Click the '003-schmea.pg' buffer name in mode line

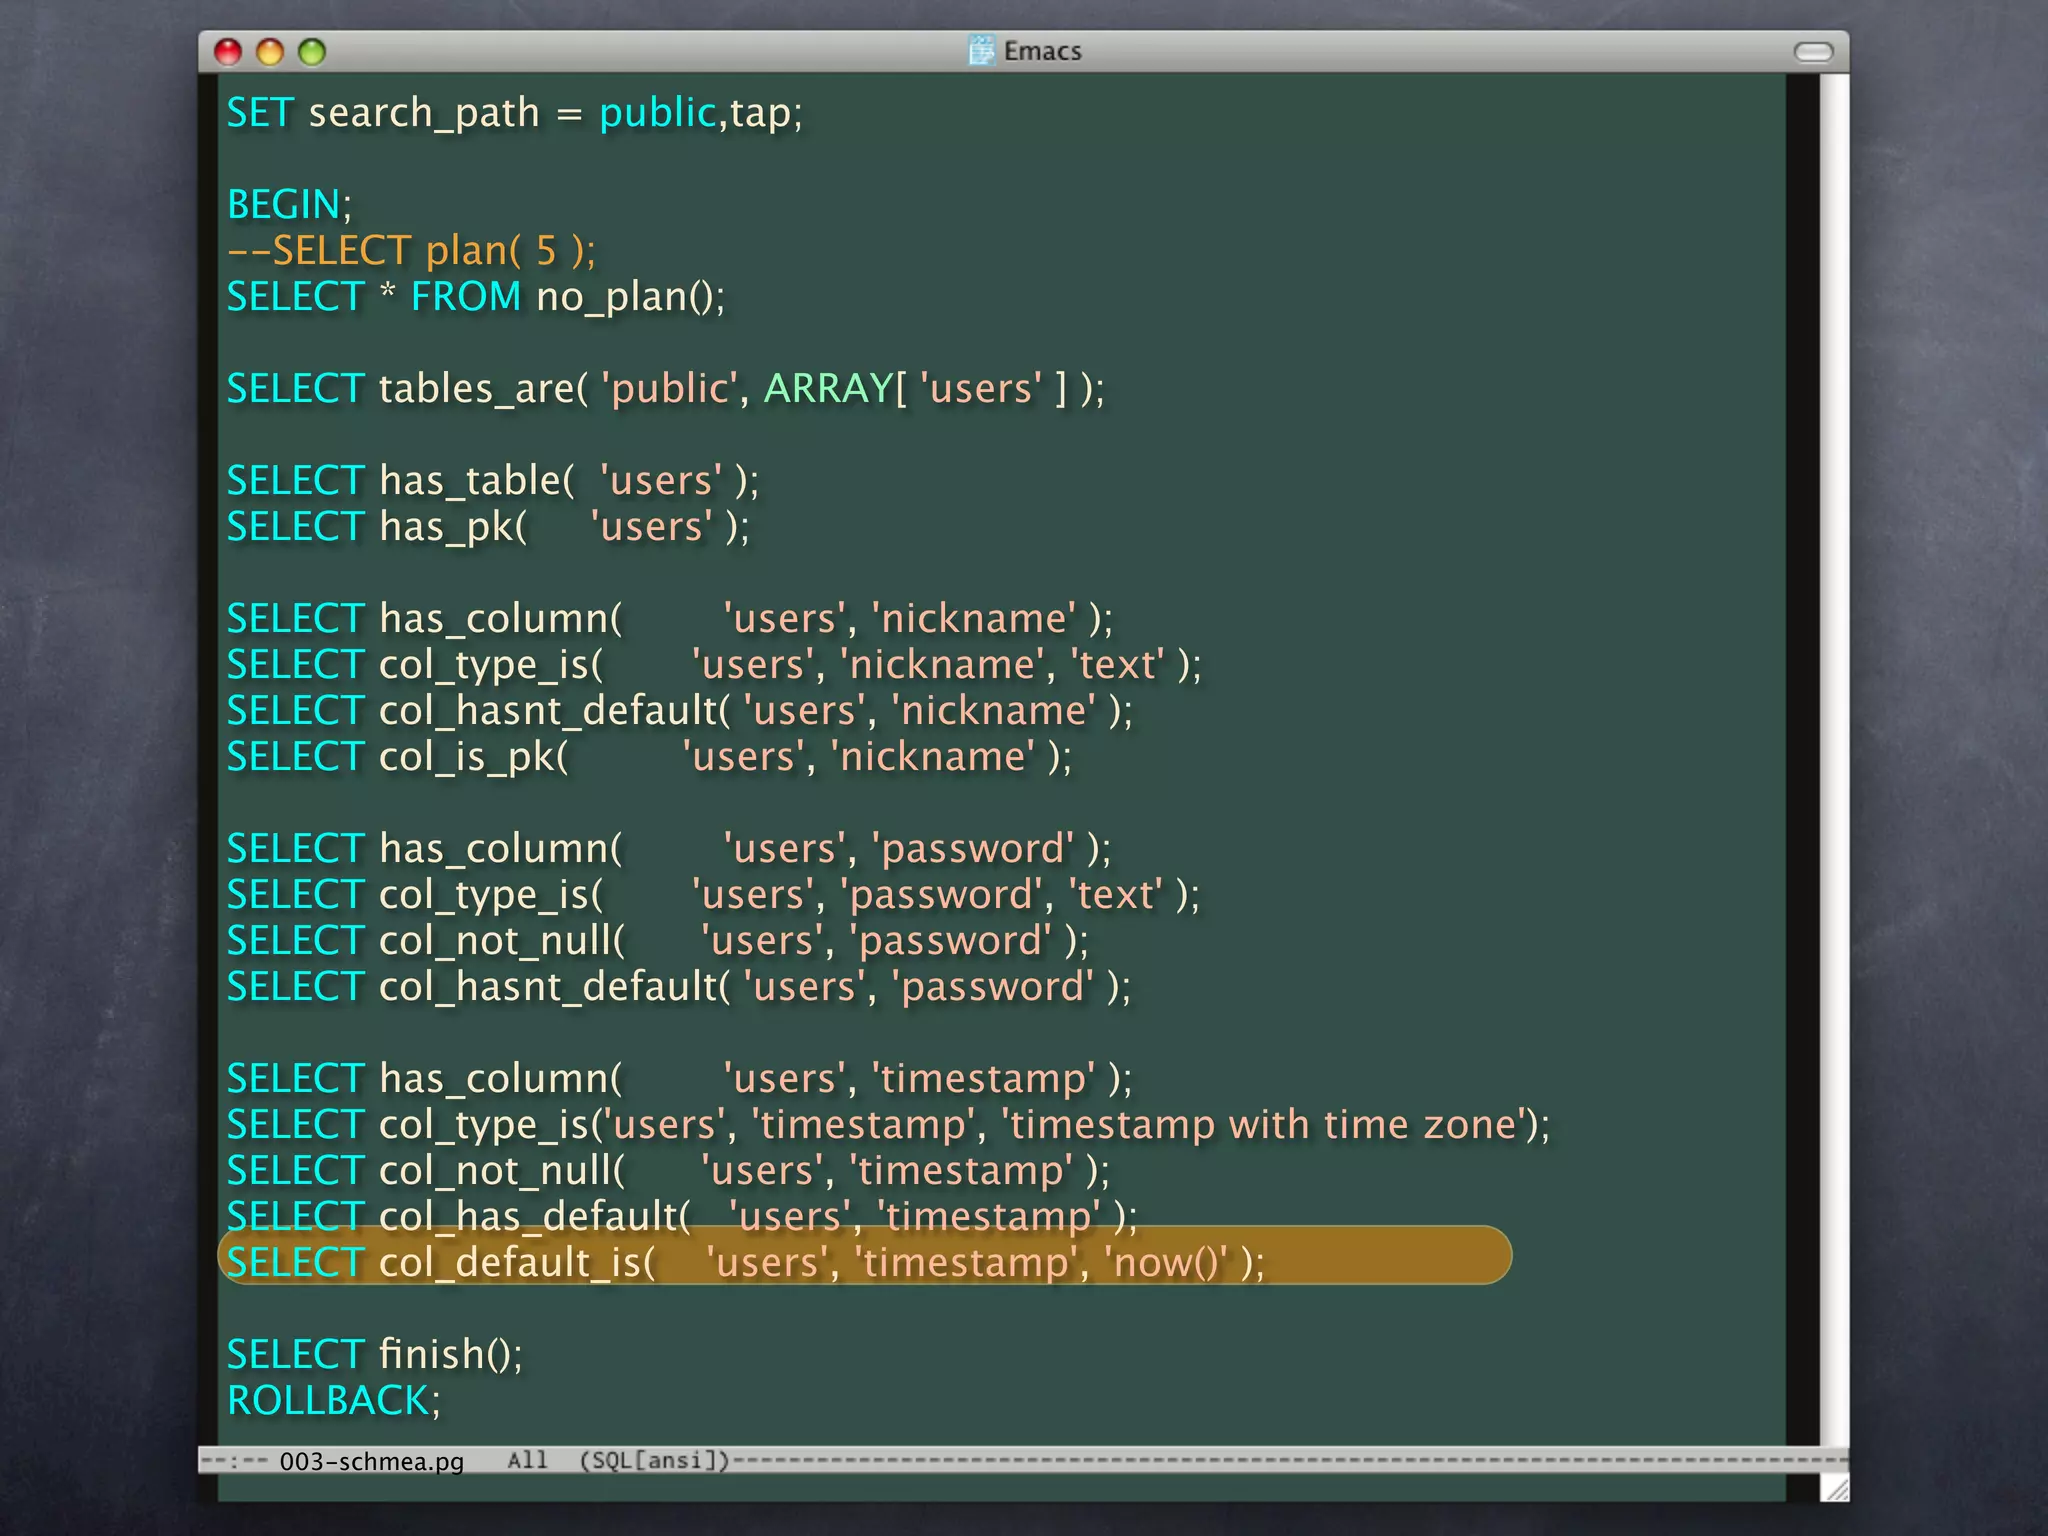[371, 1461]
